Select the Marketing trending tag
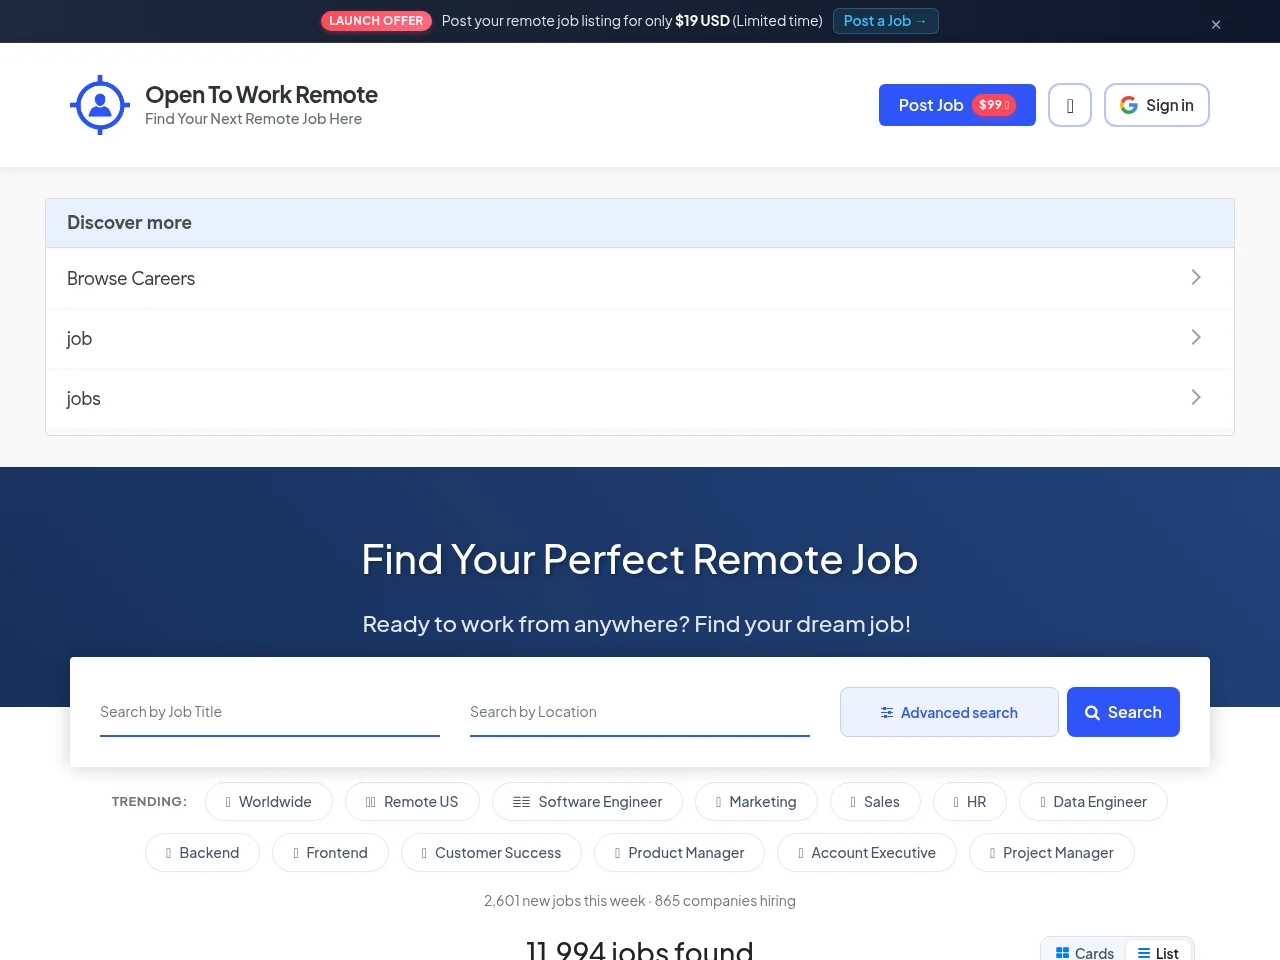 (x=756, y=802)
